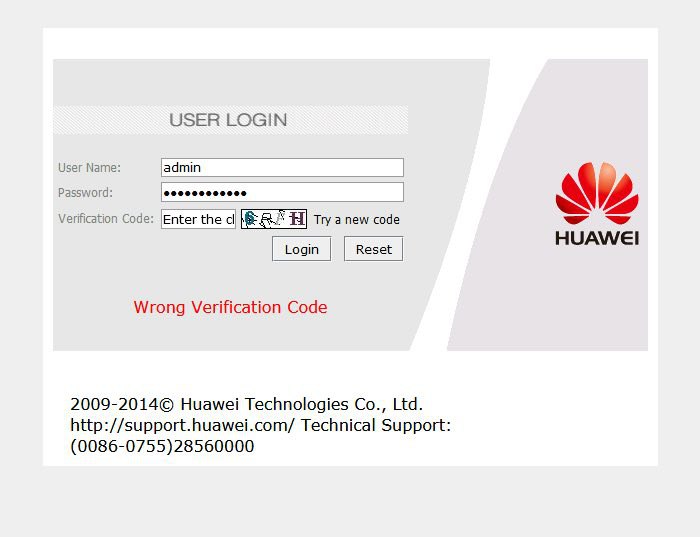700x537 pixels.
Task: Select the 'admin' text in the User Name box
Action: [182, 167]
